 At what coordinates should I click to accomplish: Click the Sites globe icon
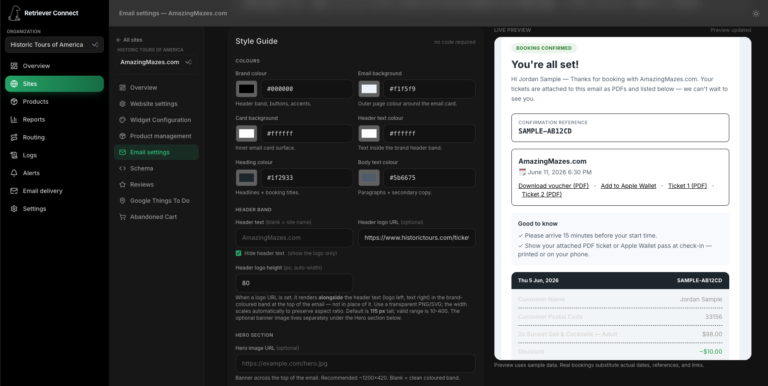tap(14, 84)
